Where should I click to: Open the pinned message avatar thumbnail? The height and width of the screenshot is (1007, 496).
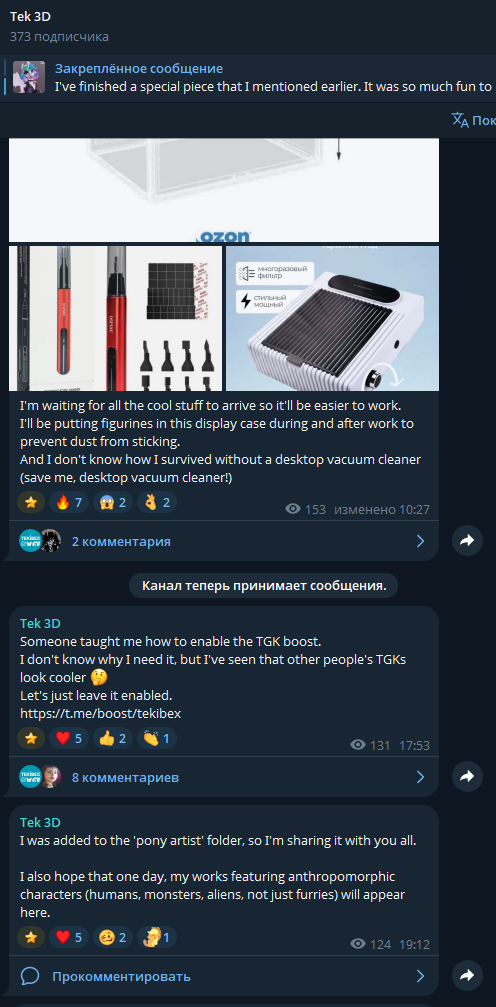click(x=29, y=77)
